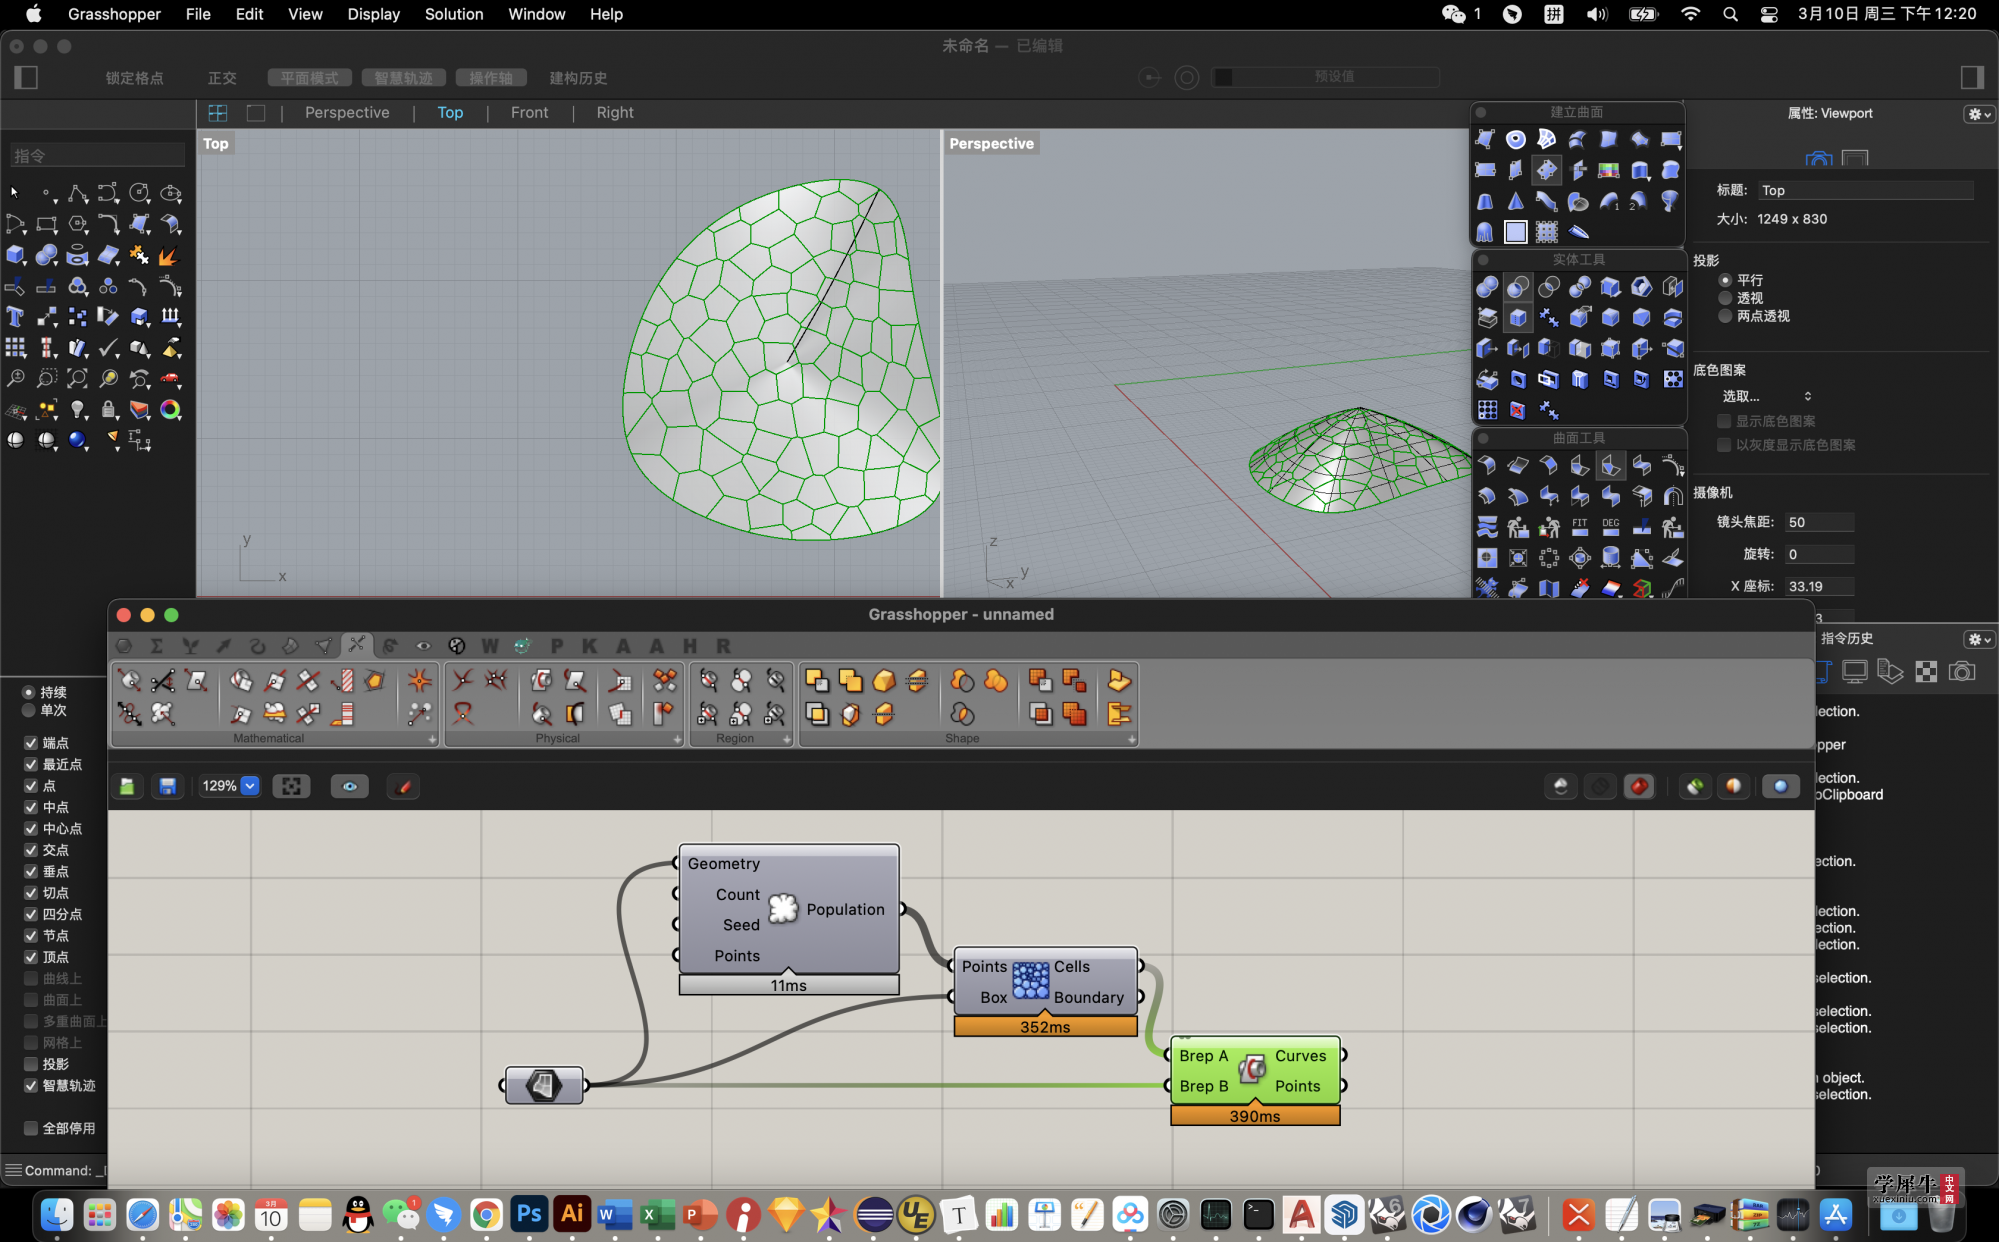The image size is (1999, 1242).
Task: Click the FIT icon in surface tools palette
Action: [1580, 526]
